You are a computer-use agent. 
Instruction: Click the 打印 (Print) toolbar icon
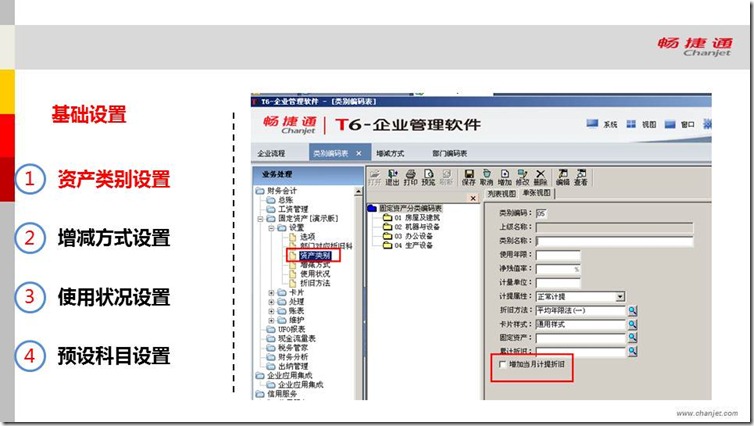(410, 177)
